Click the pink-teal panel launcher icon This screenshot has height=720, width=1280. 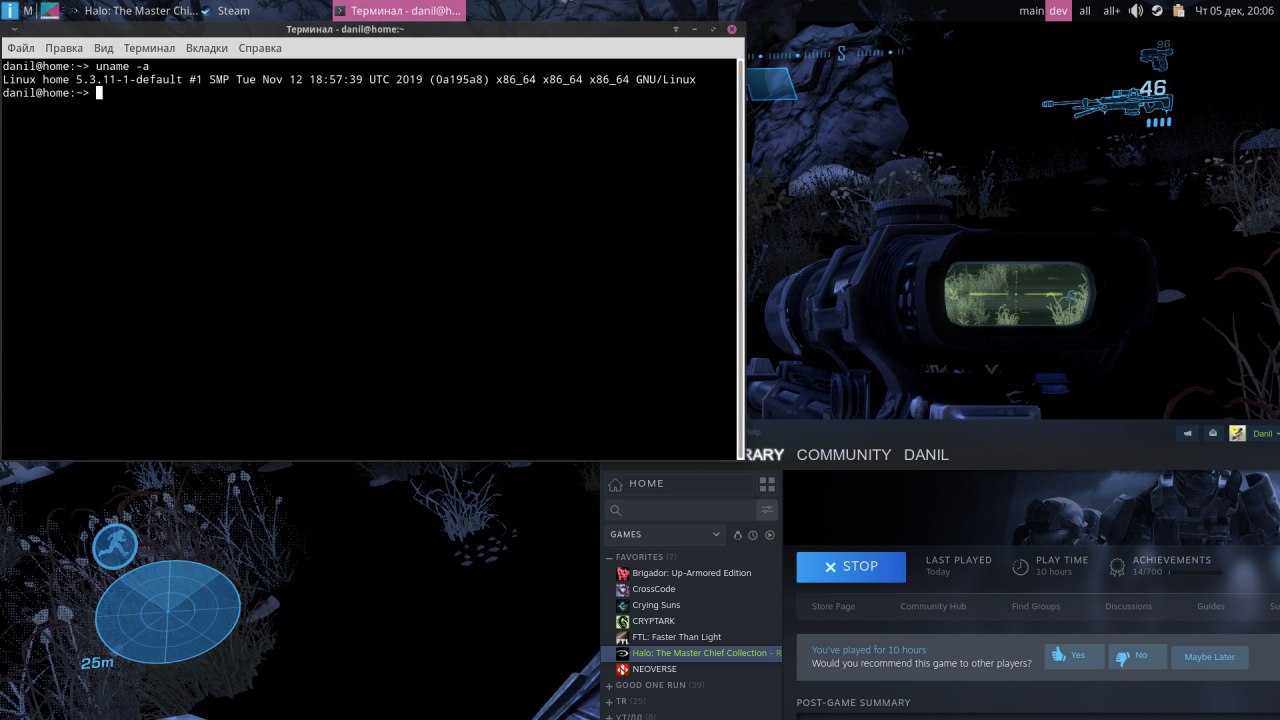tap(50, 11)
